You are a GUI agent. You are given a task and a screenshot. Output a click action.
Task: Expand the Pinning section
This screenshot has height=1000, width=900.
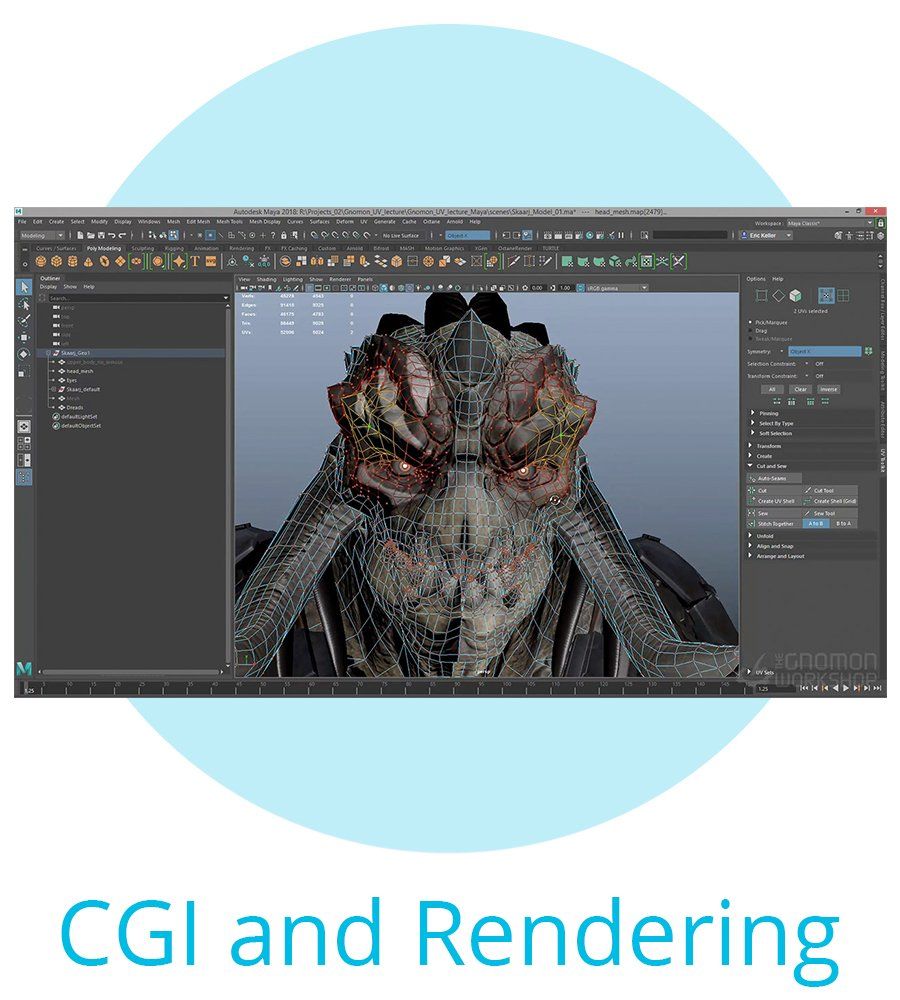click(x=768, y=413)
